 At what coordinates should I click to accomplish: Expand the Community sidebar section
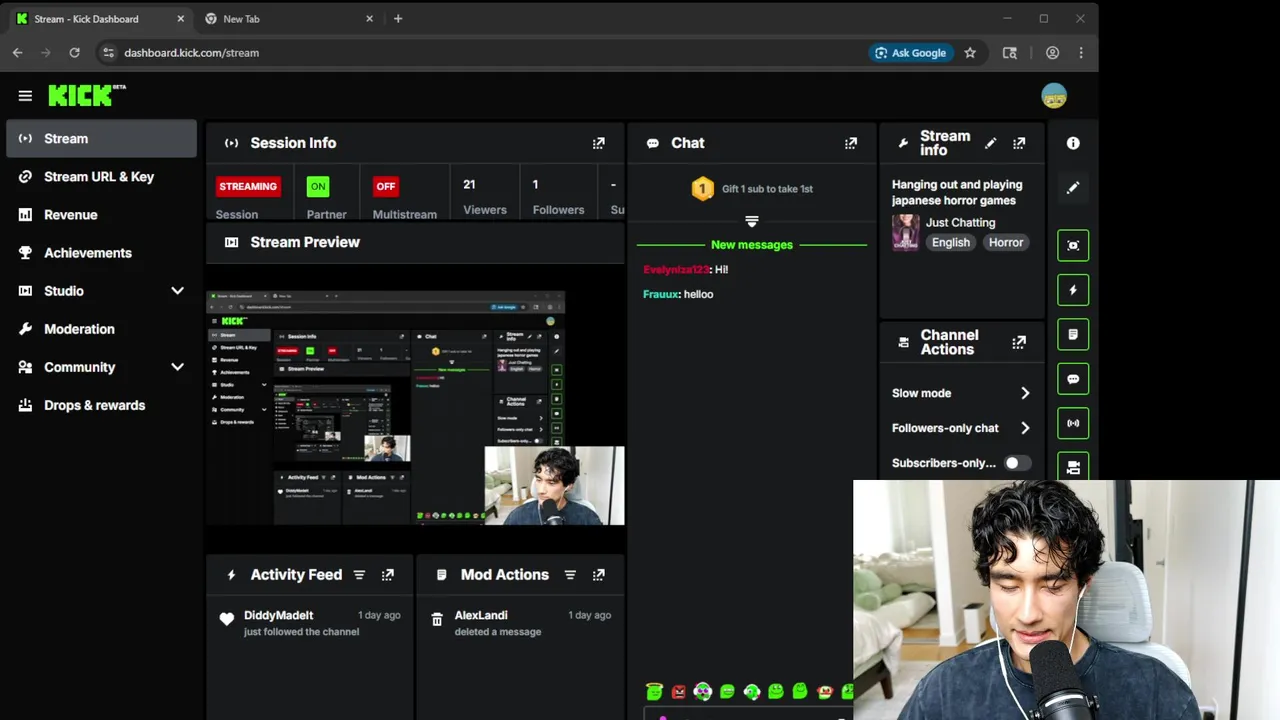pyautogui.click(x=177, y=367)
